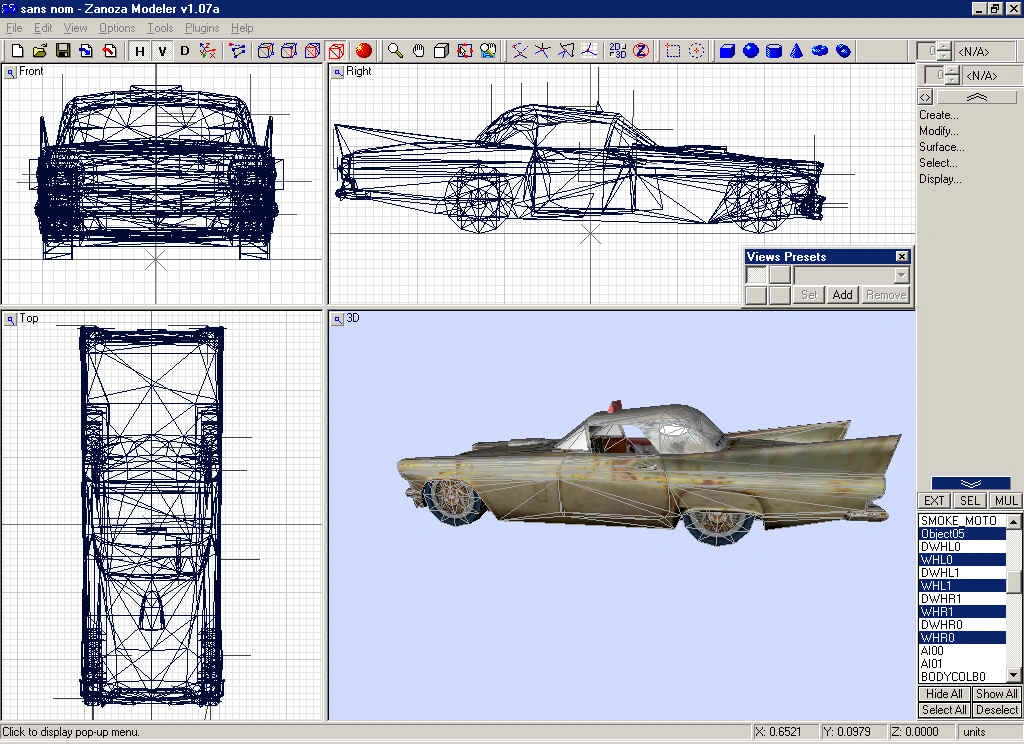The width and height of the screenshot is (1024, 744).
Task: Select the Zoom magnifier tool
Action: pyautogui.click(x=396, y=50)
